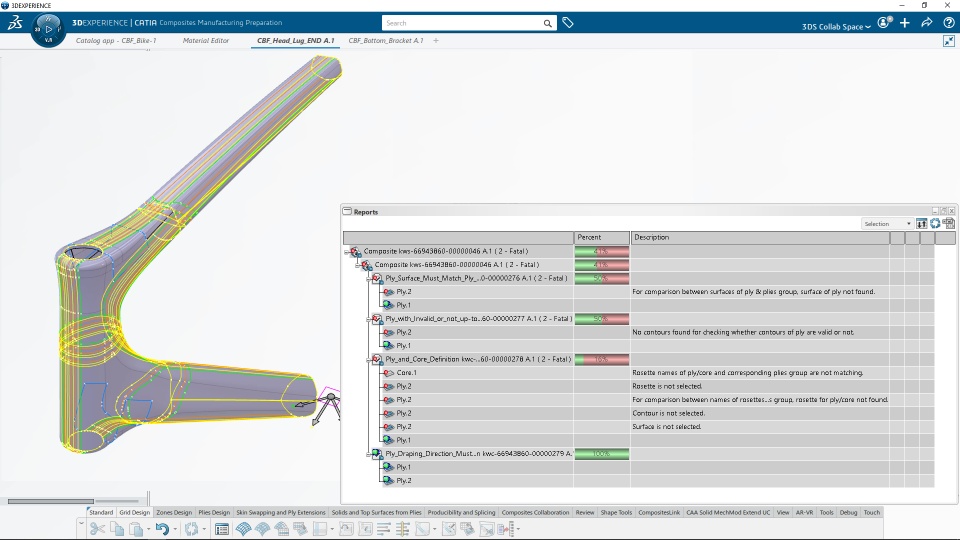
Task: Click the Description column header
Action: (760, 238)
